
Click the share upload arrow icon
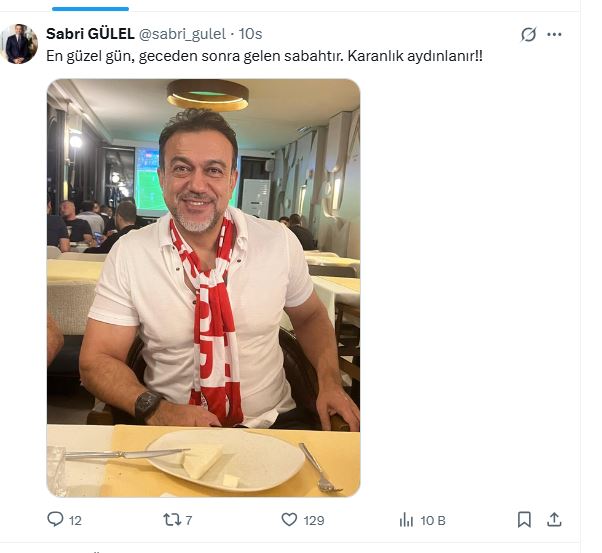pyautogui.click(x=554, y=519)
